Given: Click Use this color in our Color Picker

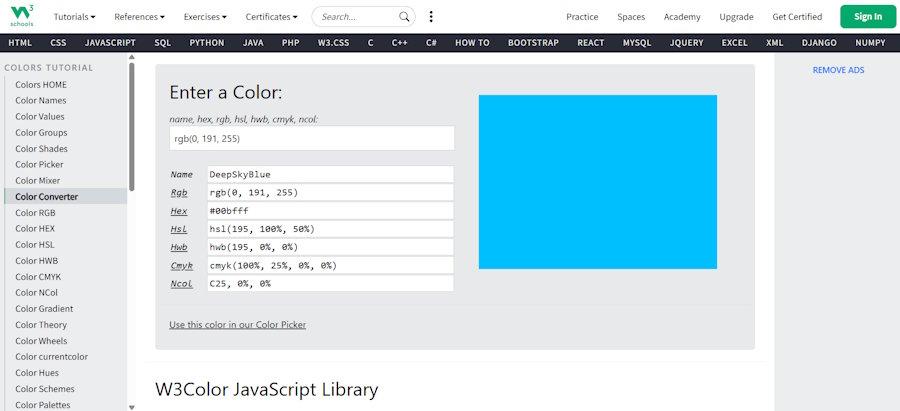Looking at the screenshot, I should coord(238,325).
